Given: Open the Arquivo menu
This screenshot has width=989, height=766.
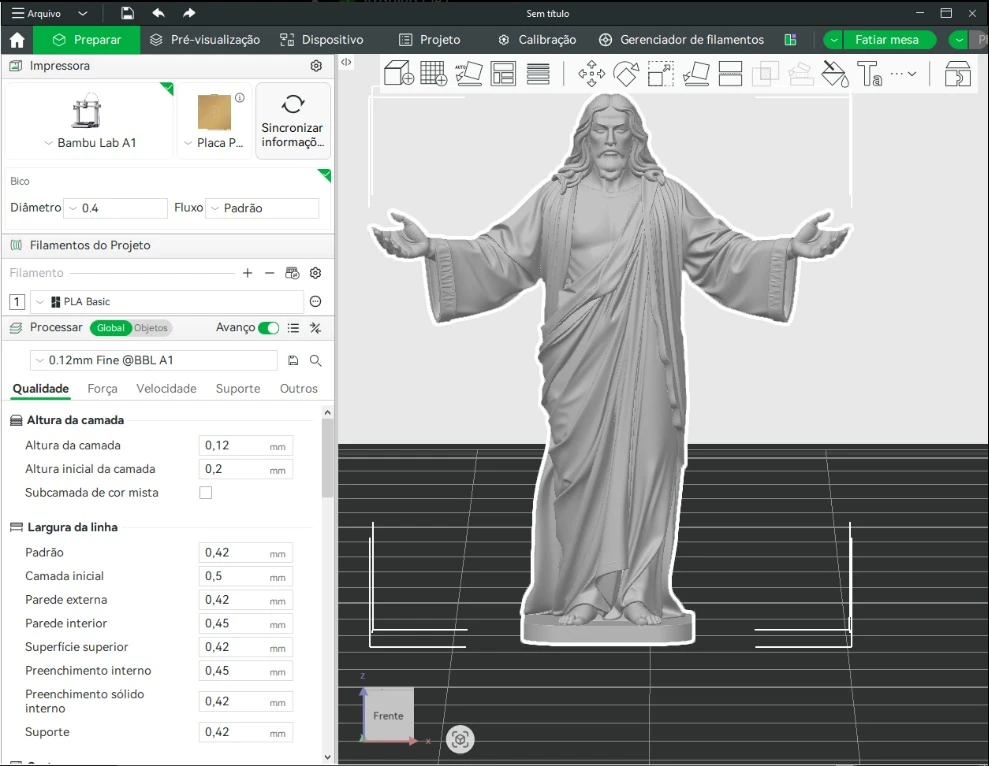Looking at the screenshot, I should click(37, 13).
